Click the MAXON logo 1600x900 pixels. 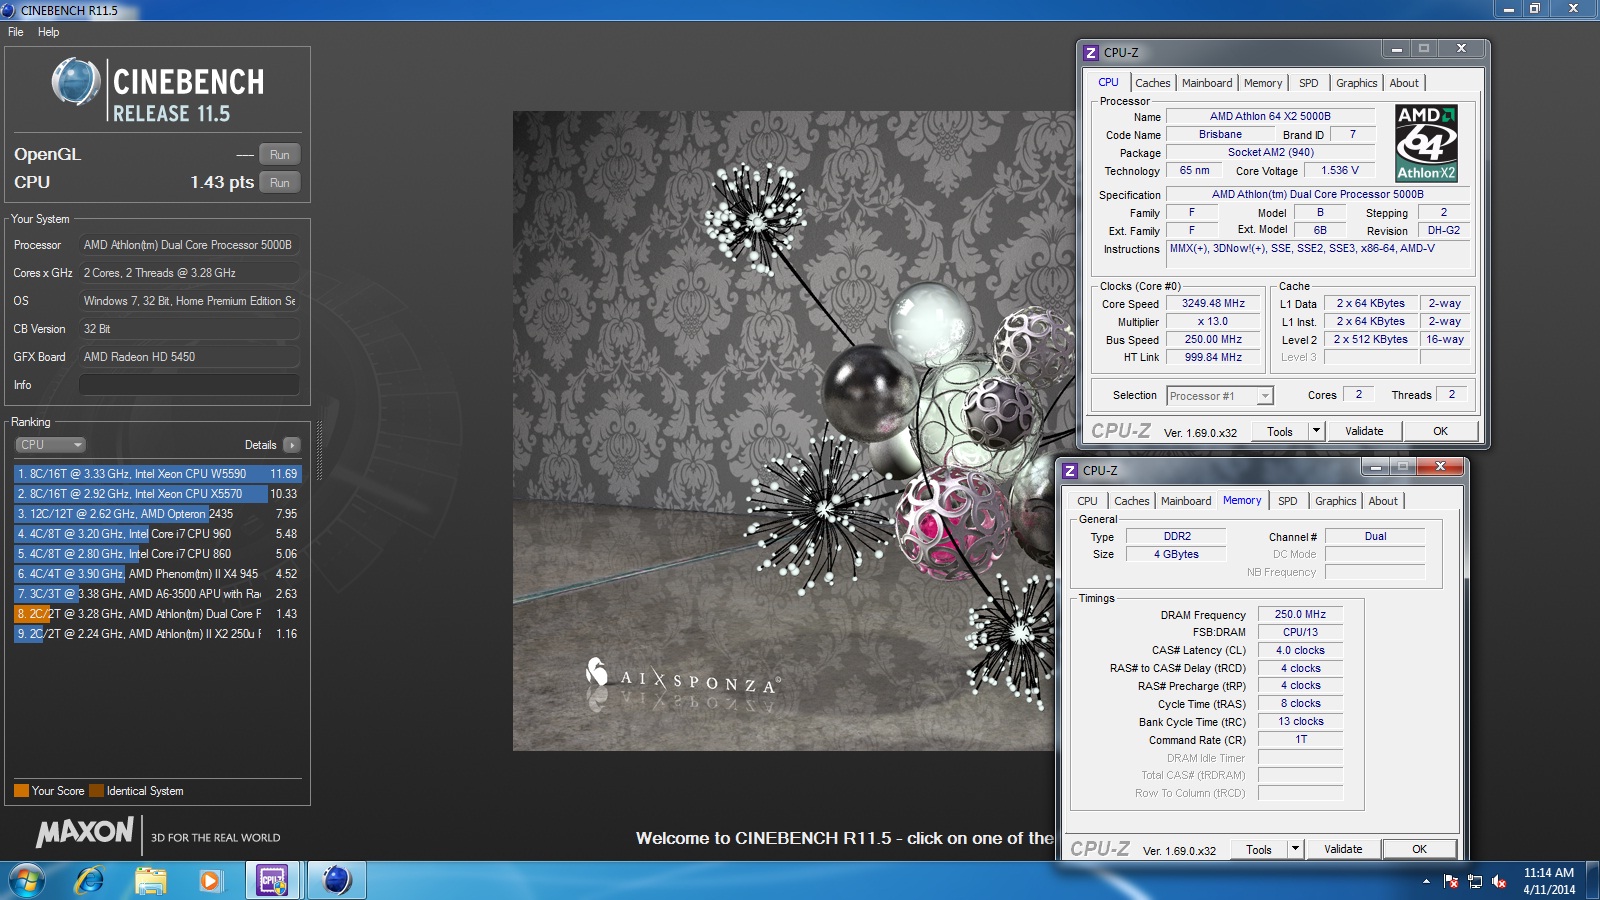[85, 832]
